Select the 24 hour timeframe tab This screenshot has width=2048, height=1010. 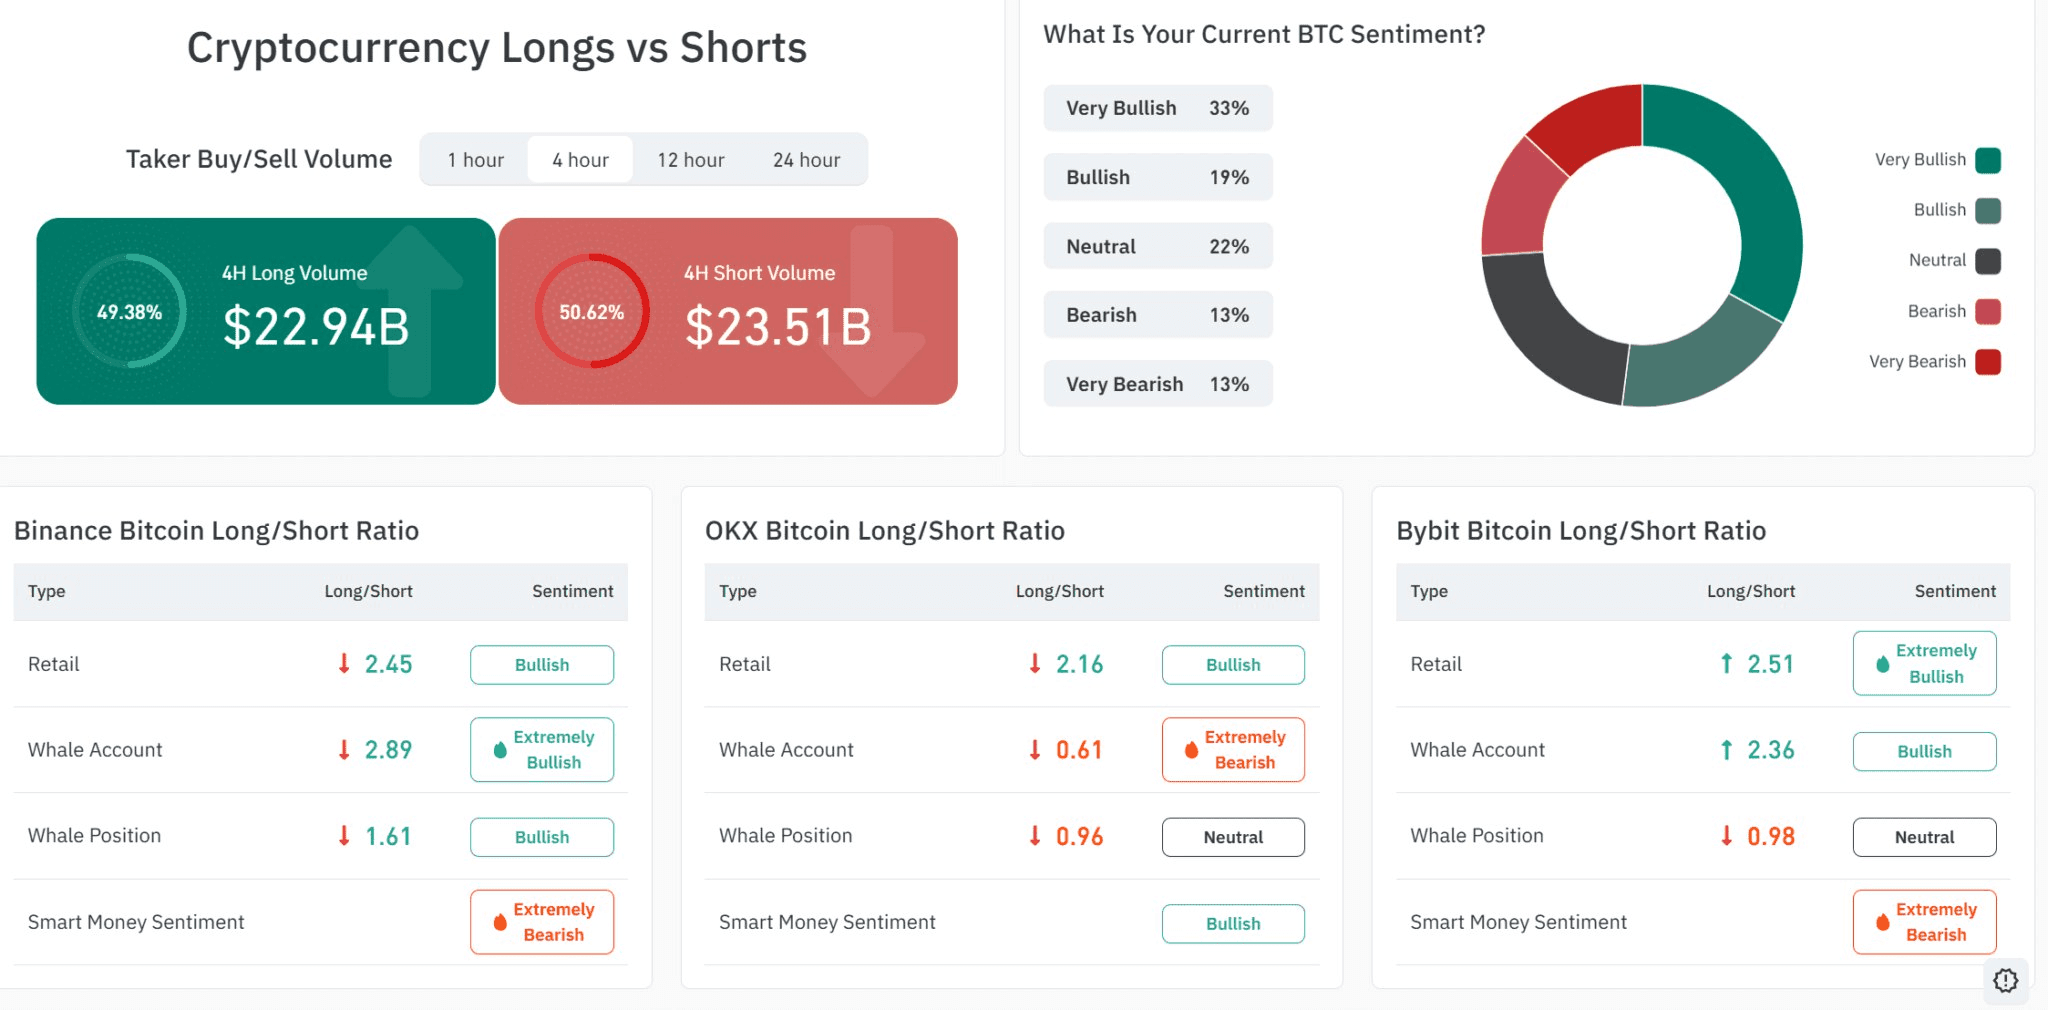pos(806,160)
